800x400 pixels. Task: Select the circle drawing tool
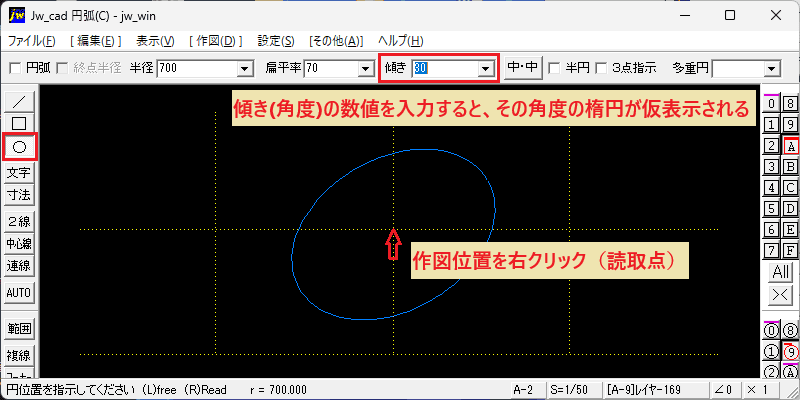pos(19,147)
